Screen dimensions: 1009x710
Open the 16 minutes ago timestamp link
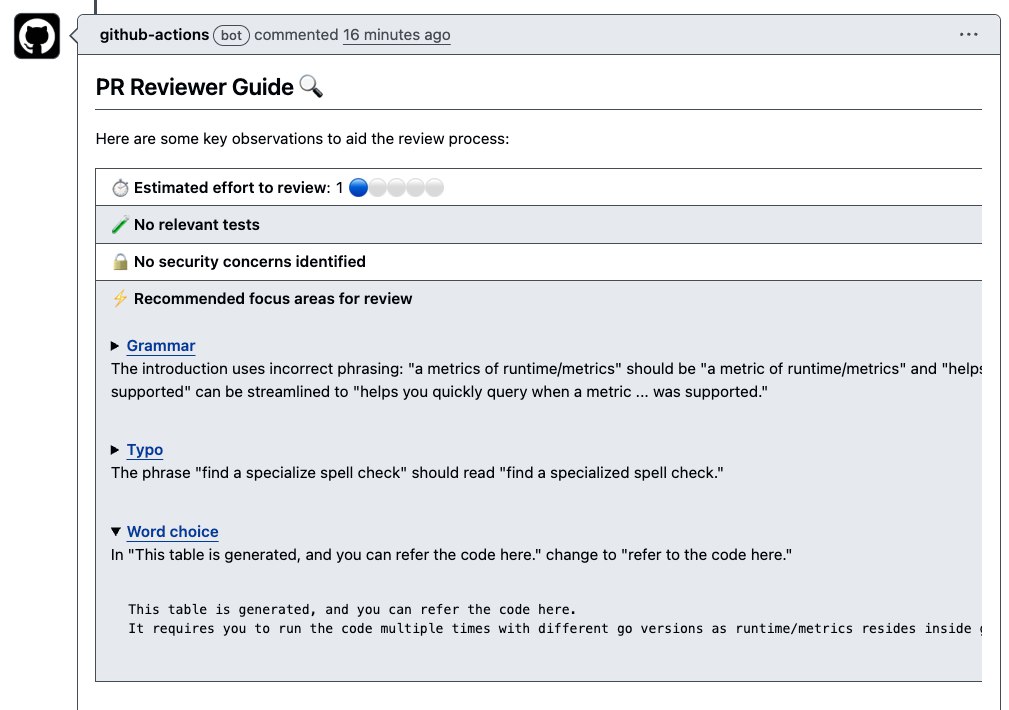pyautogui.click(x=397, y=34)
